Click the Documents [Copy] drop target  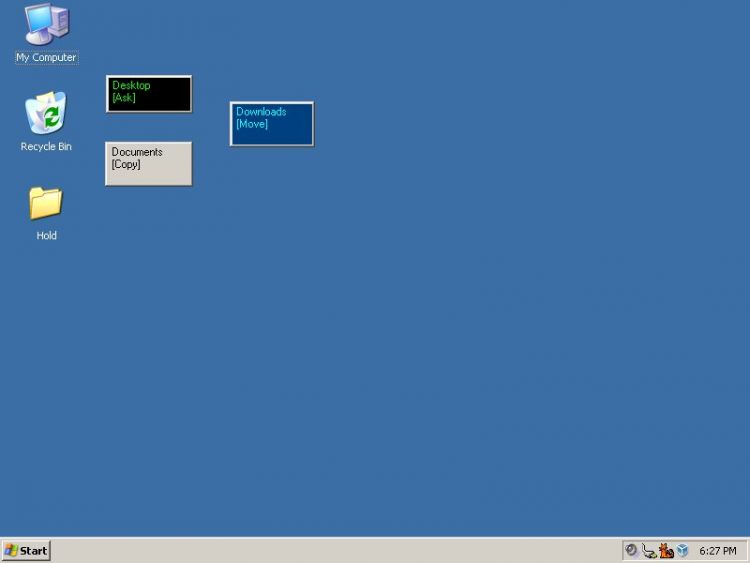[x=149, y=164]
